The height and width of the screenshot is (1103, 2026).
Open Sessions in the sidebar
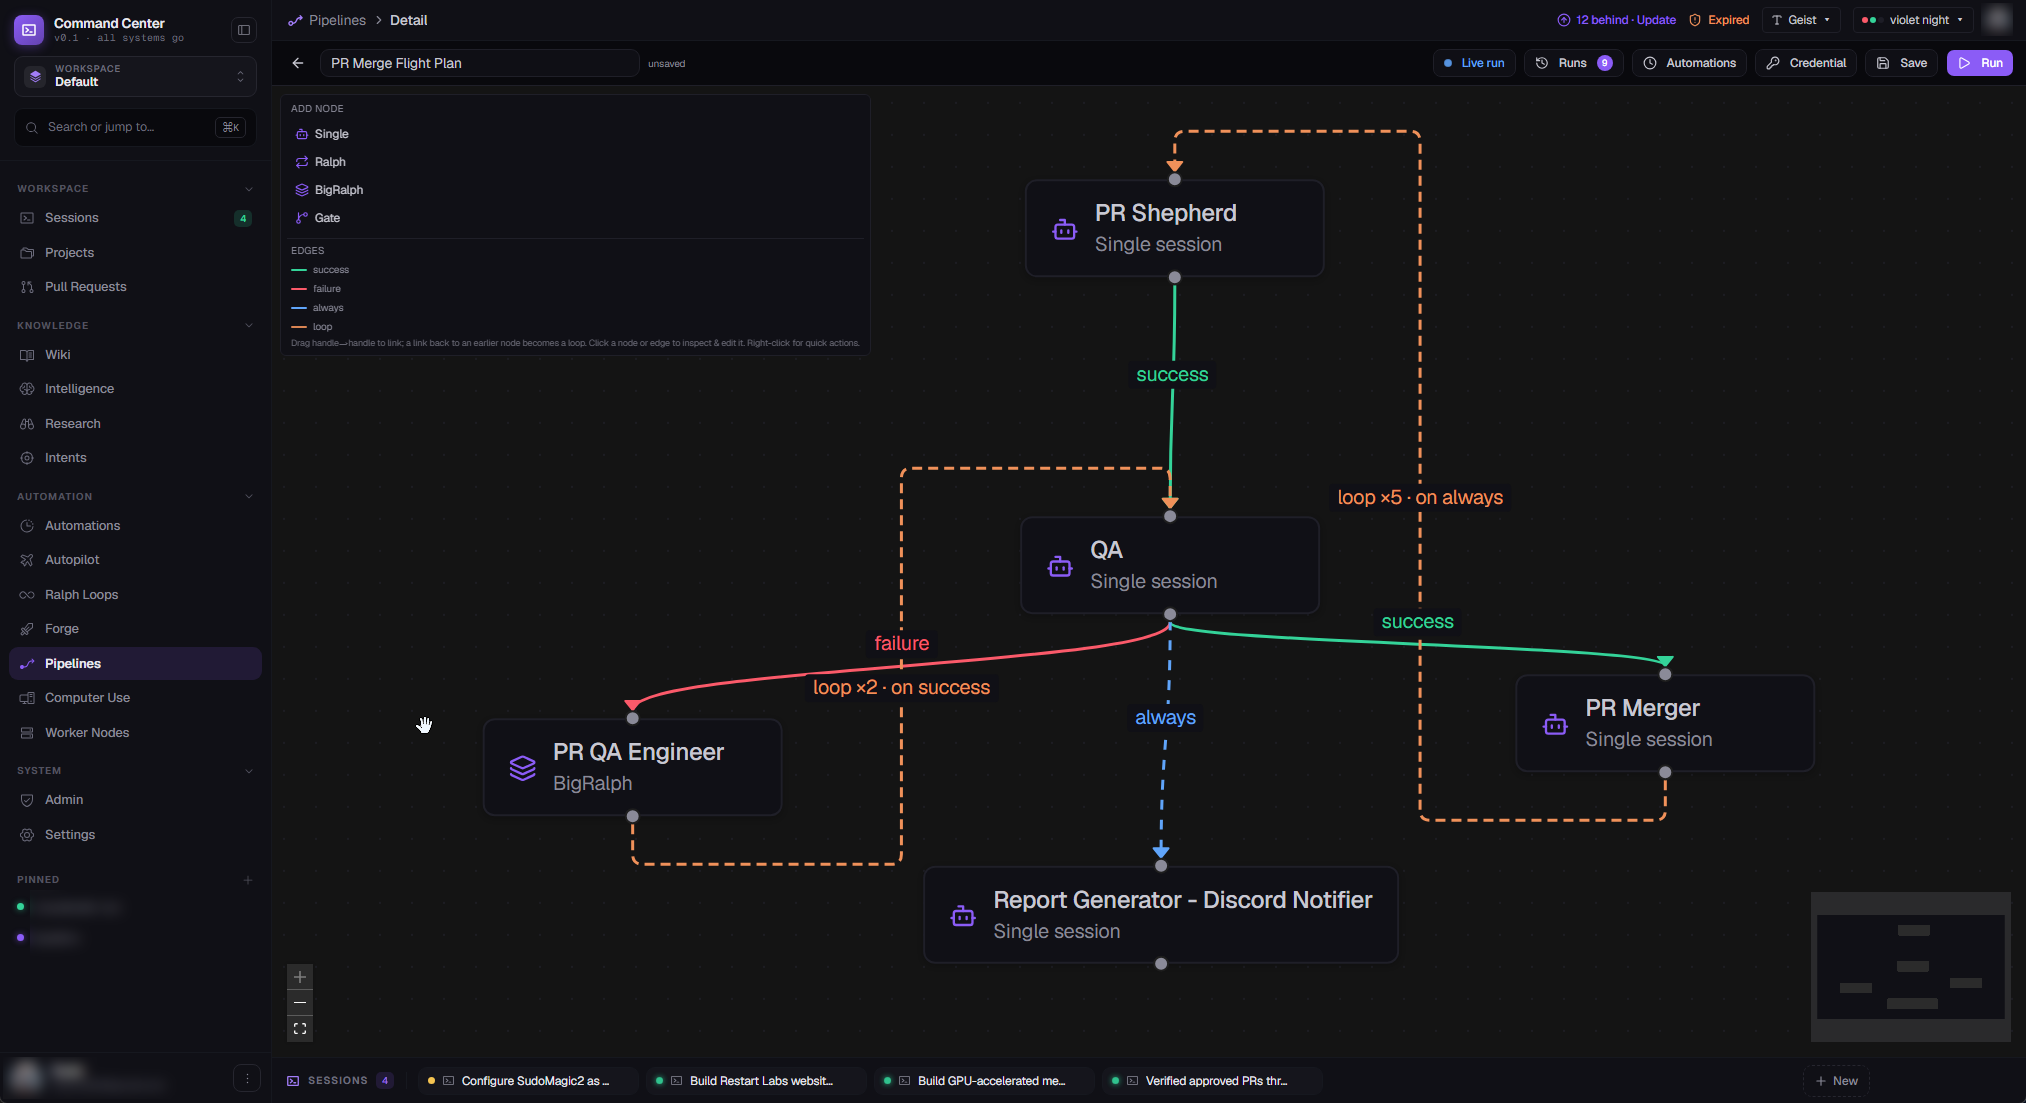(x=135, y=218)
